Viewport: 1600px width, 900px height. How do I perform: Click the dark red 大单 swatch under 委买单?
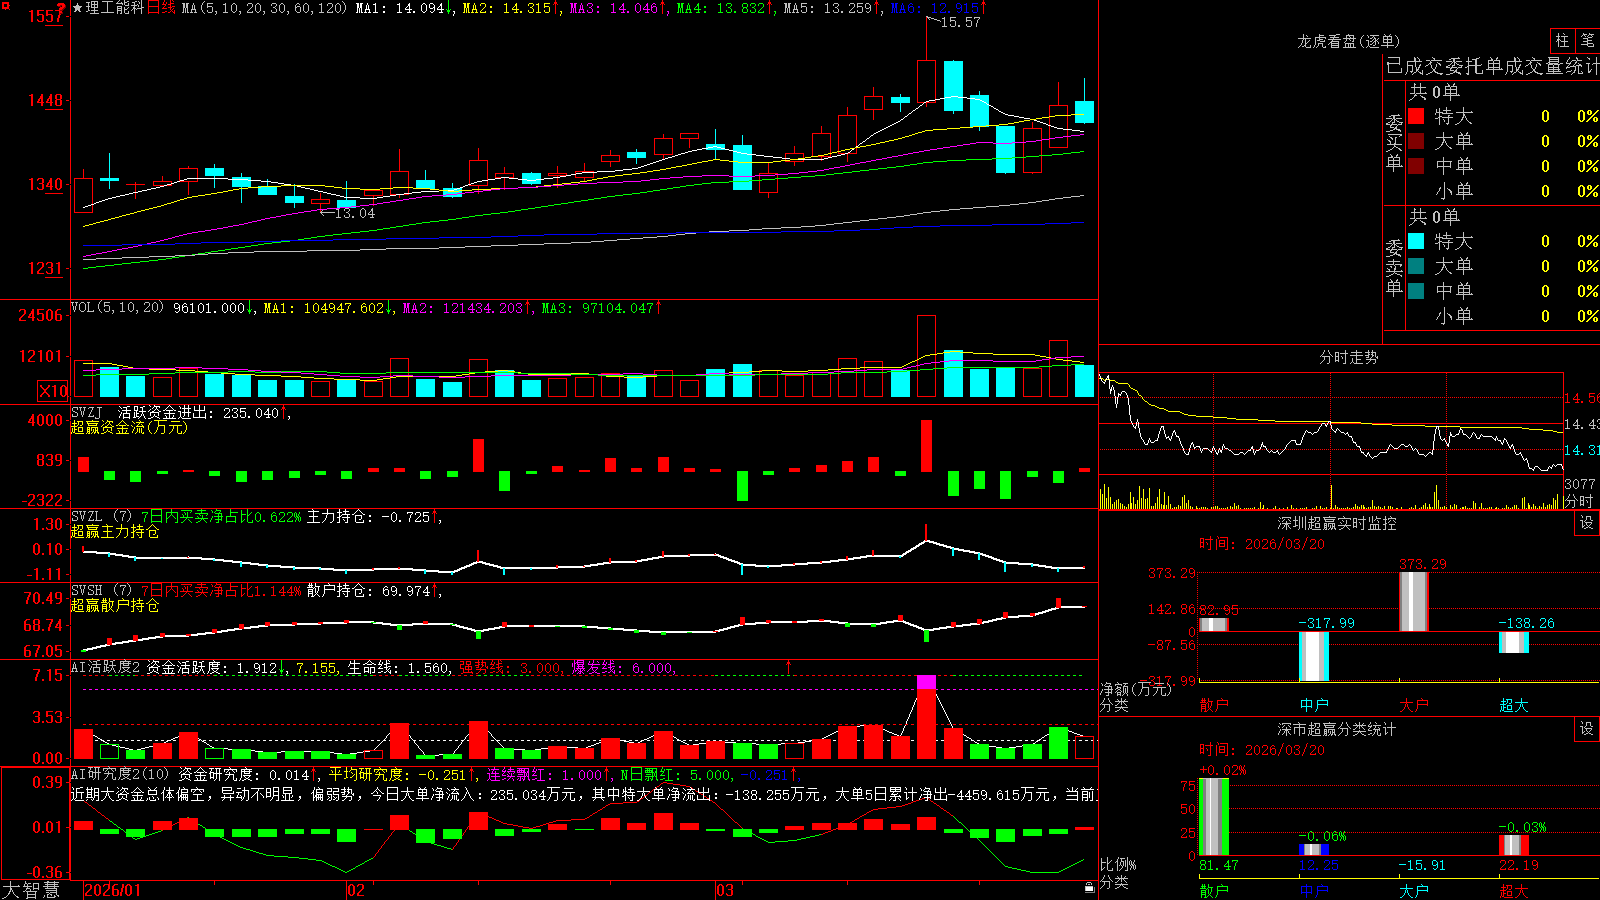pos(1416,141)
